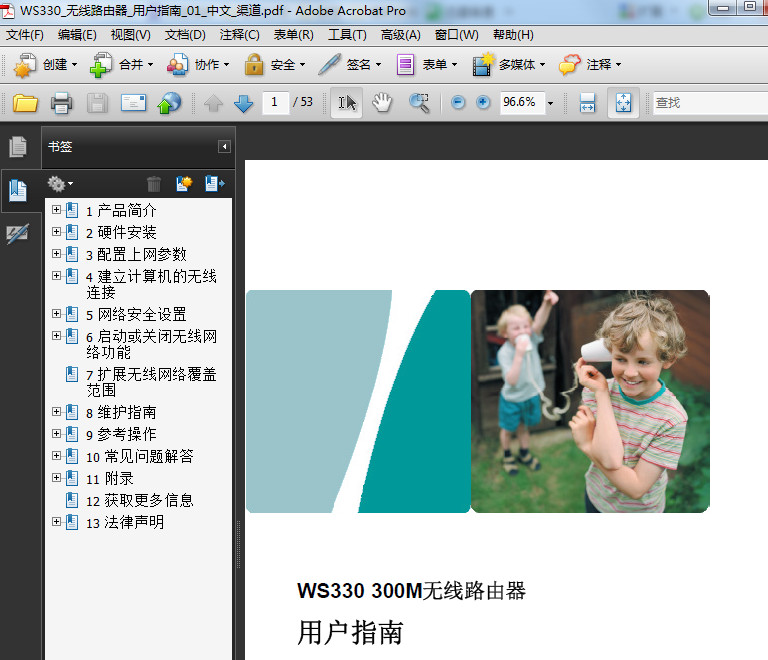Viewport: 768px width, 660px height.
Task: Click the cover photo of two children
Action: tap(590, 401)
